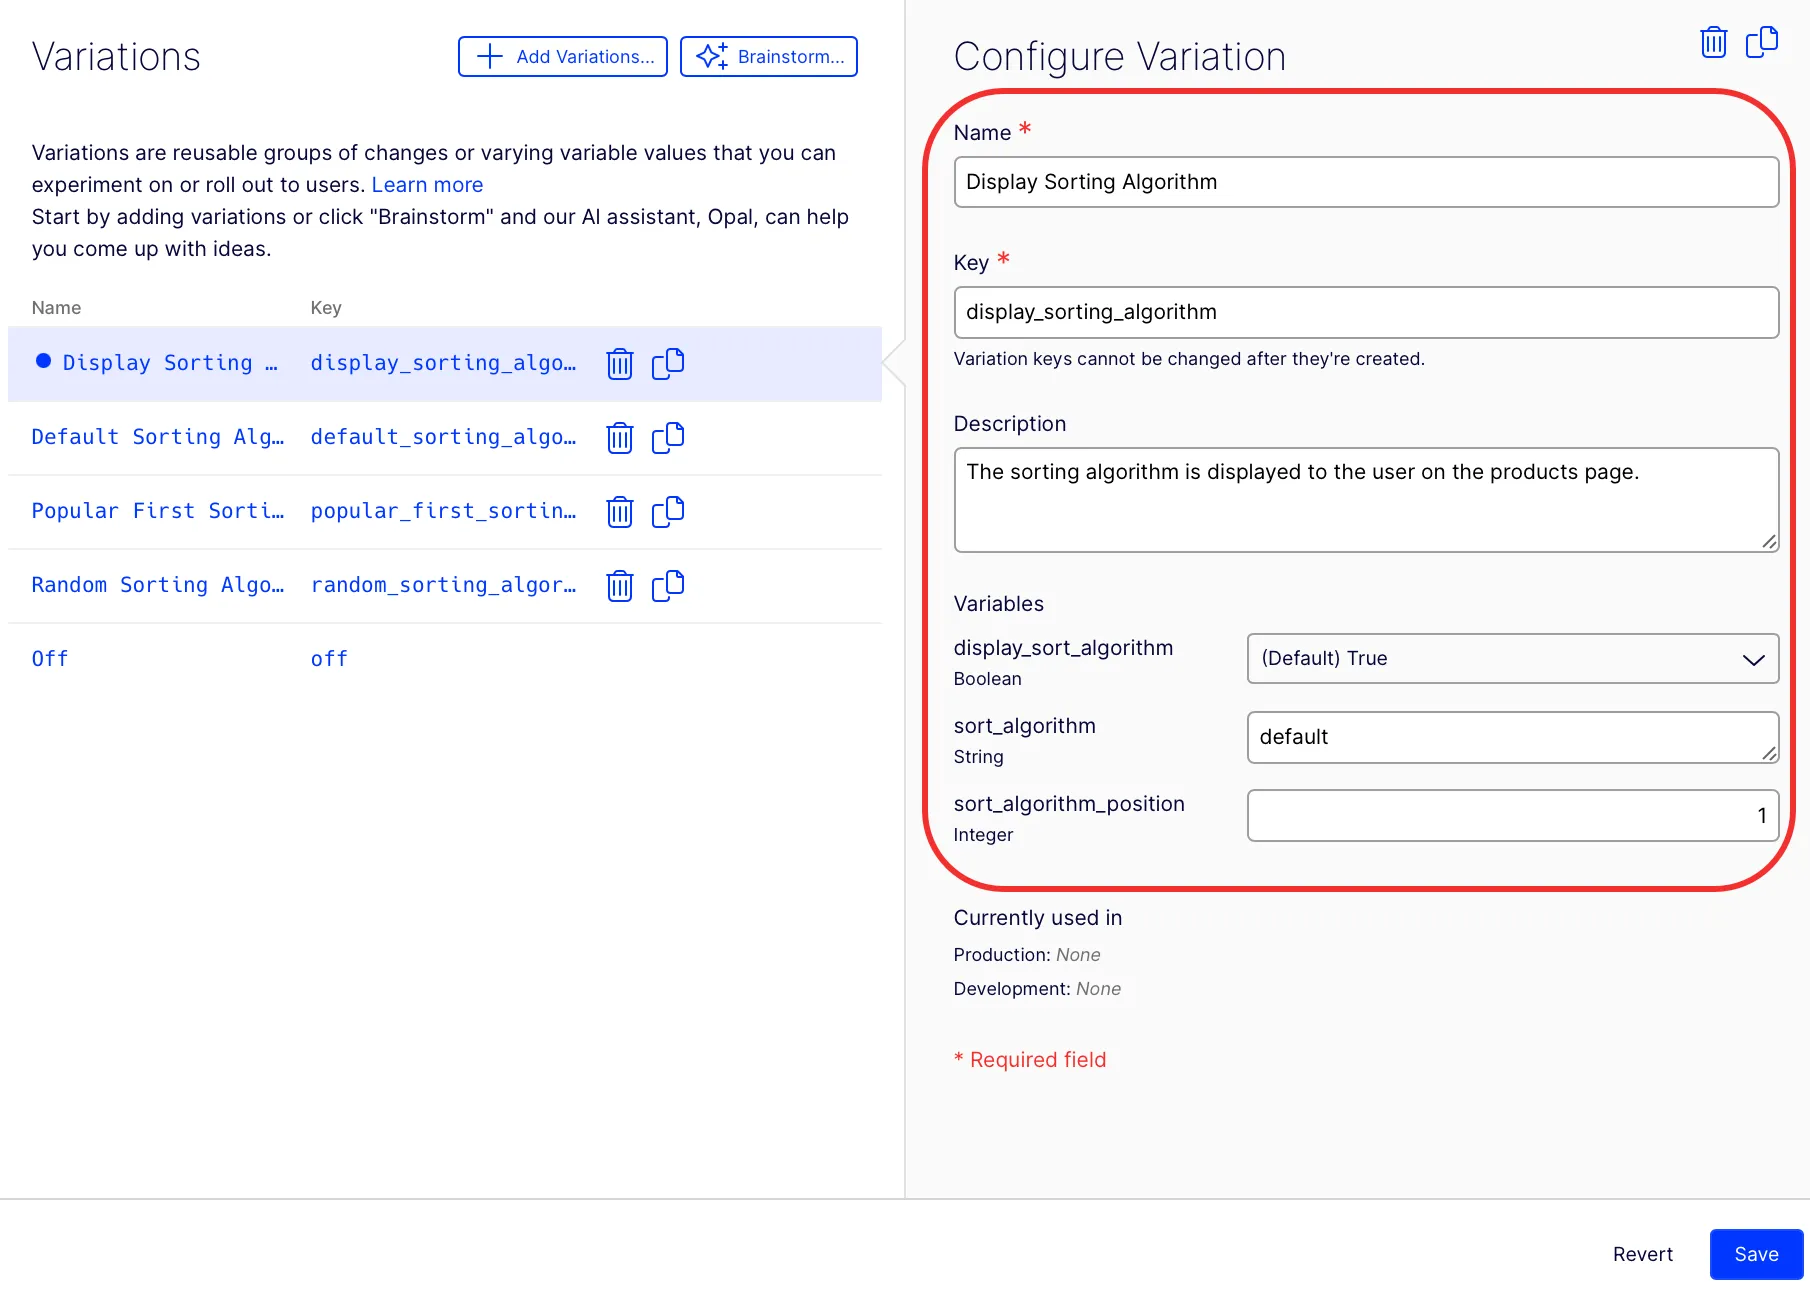Focus the Name input field
The width and height of the screenshot is (1810, 1292).
coord(1366,182)
